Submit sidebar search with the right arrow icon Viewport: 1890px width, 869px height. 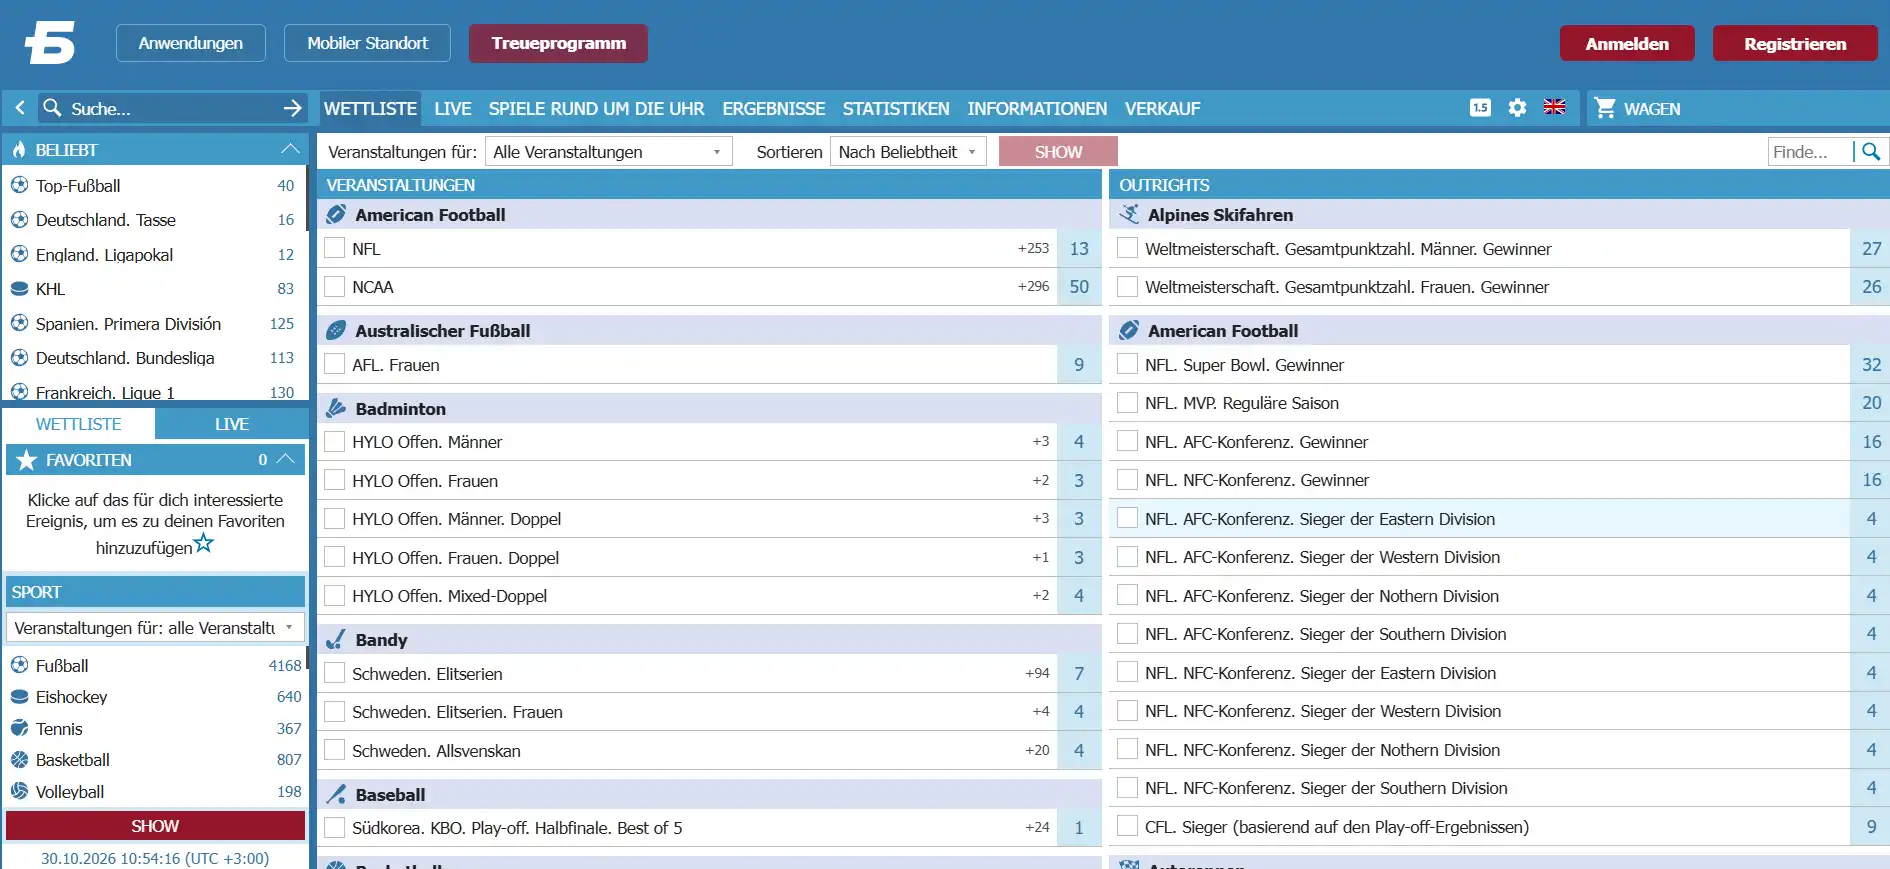(x=292, y=108)
